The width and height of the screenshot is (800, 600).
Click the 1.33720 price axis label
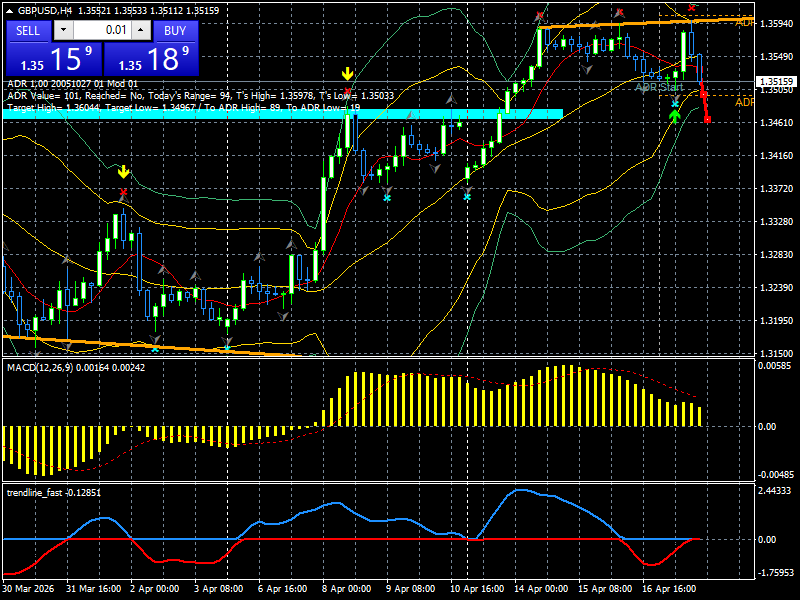[777, 189]
